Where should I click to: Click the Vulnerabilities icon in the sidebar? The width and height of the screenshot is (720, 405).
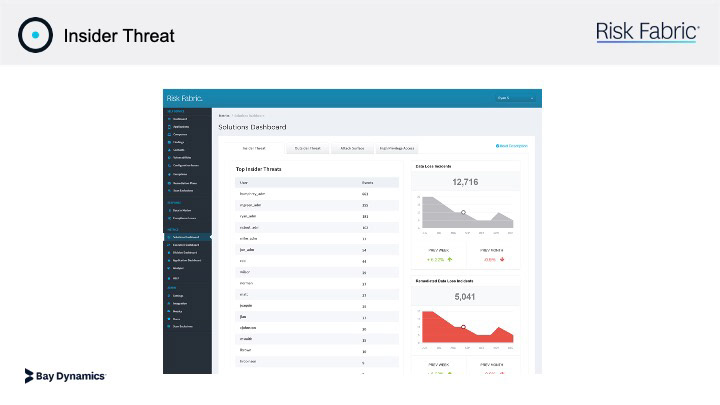pyautogui.click(x=169, y=158)
